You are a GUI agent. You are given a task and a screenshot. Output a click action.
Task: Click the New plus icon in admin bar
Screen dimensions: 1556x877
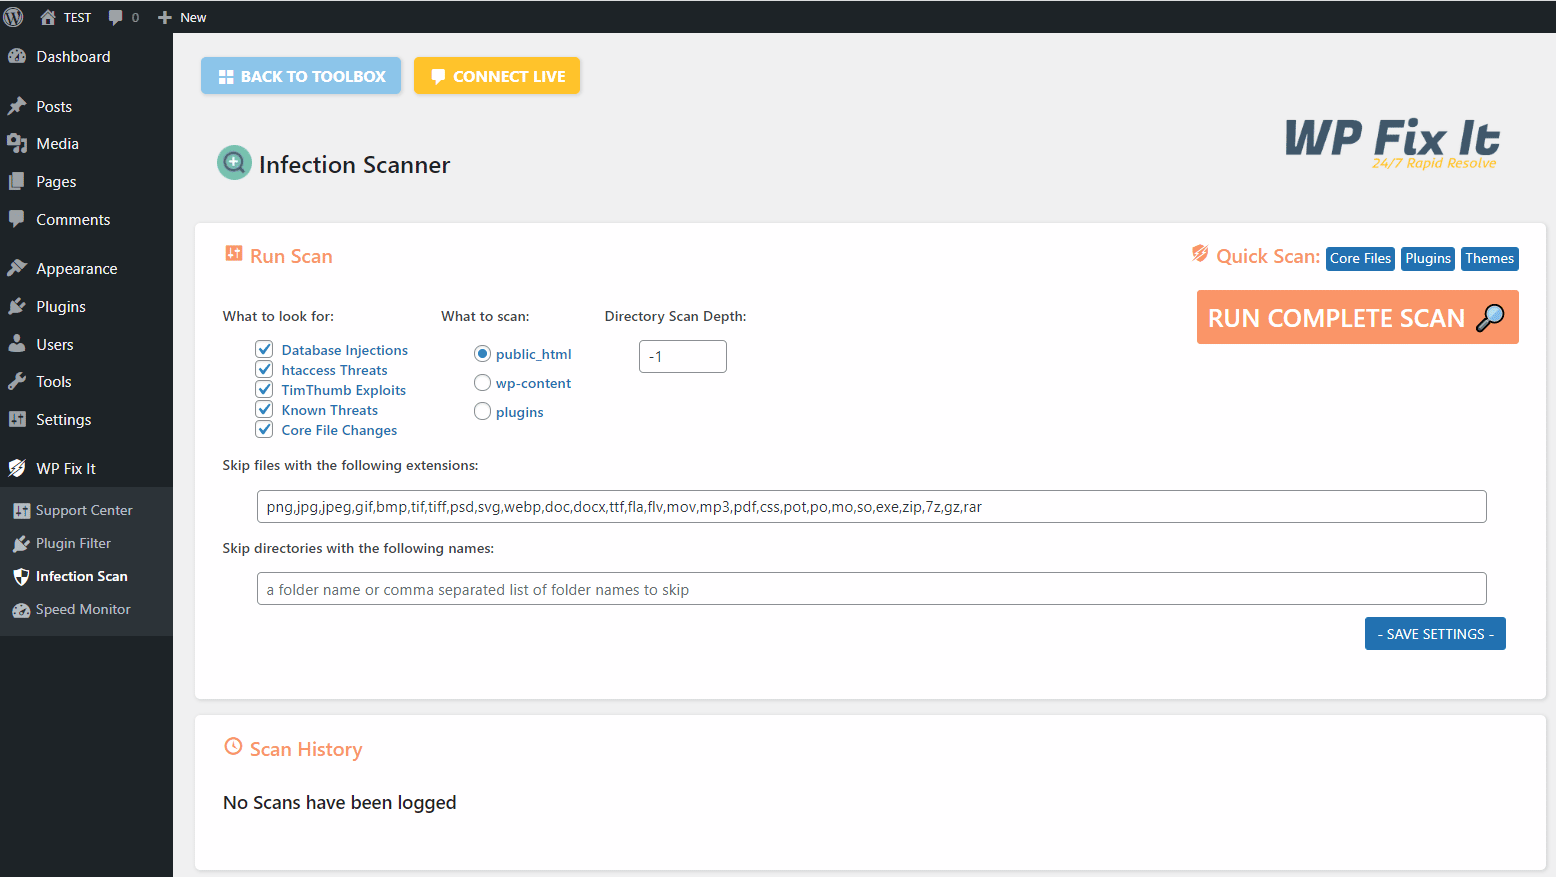point(165,17)
